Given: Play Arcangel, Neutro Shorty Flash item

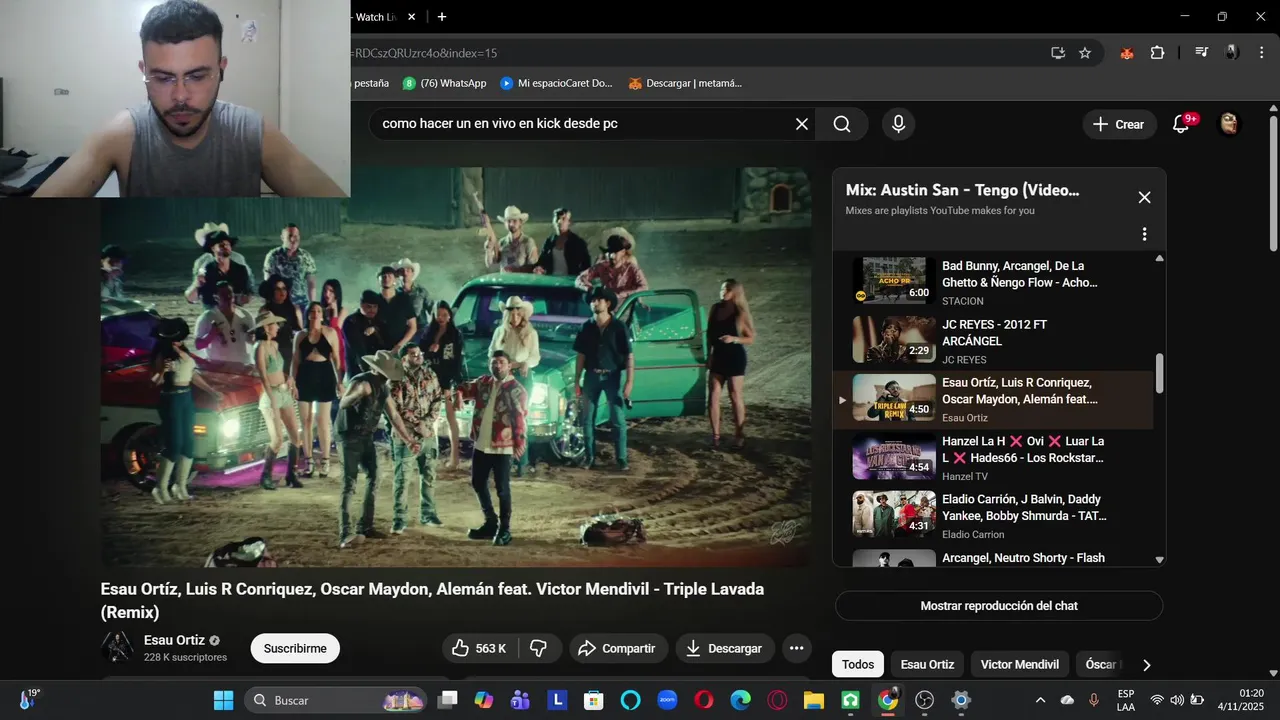Looking at the screenshot, I should [x=993, y=558].
